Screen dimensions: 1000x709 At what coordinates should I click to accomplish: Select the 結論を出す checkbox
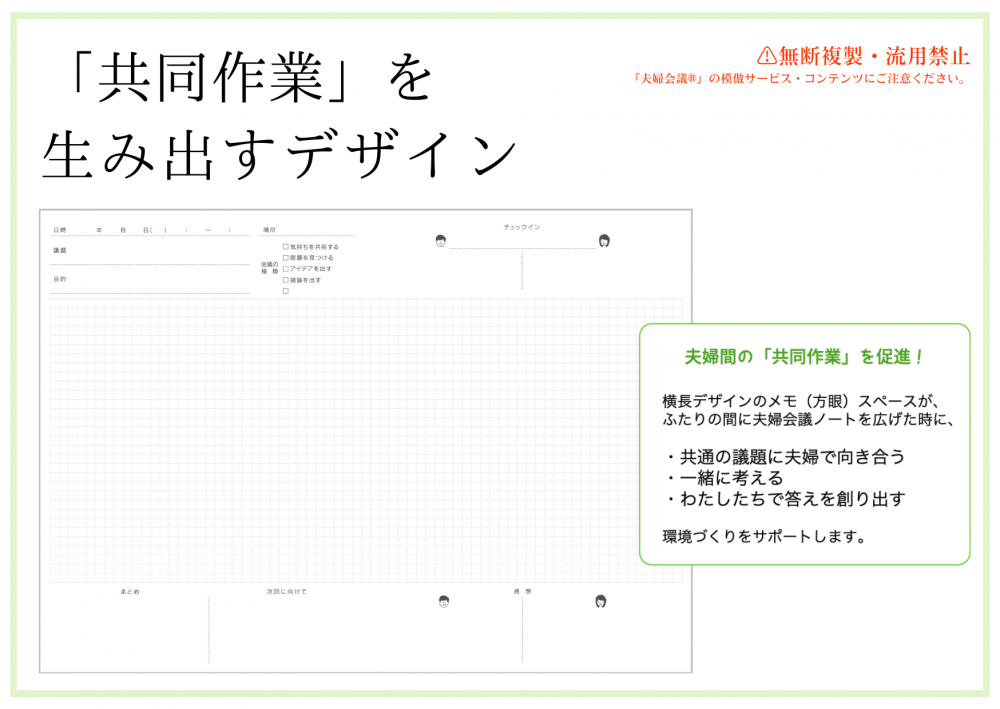click(x=286, y=280)
